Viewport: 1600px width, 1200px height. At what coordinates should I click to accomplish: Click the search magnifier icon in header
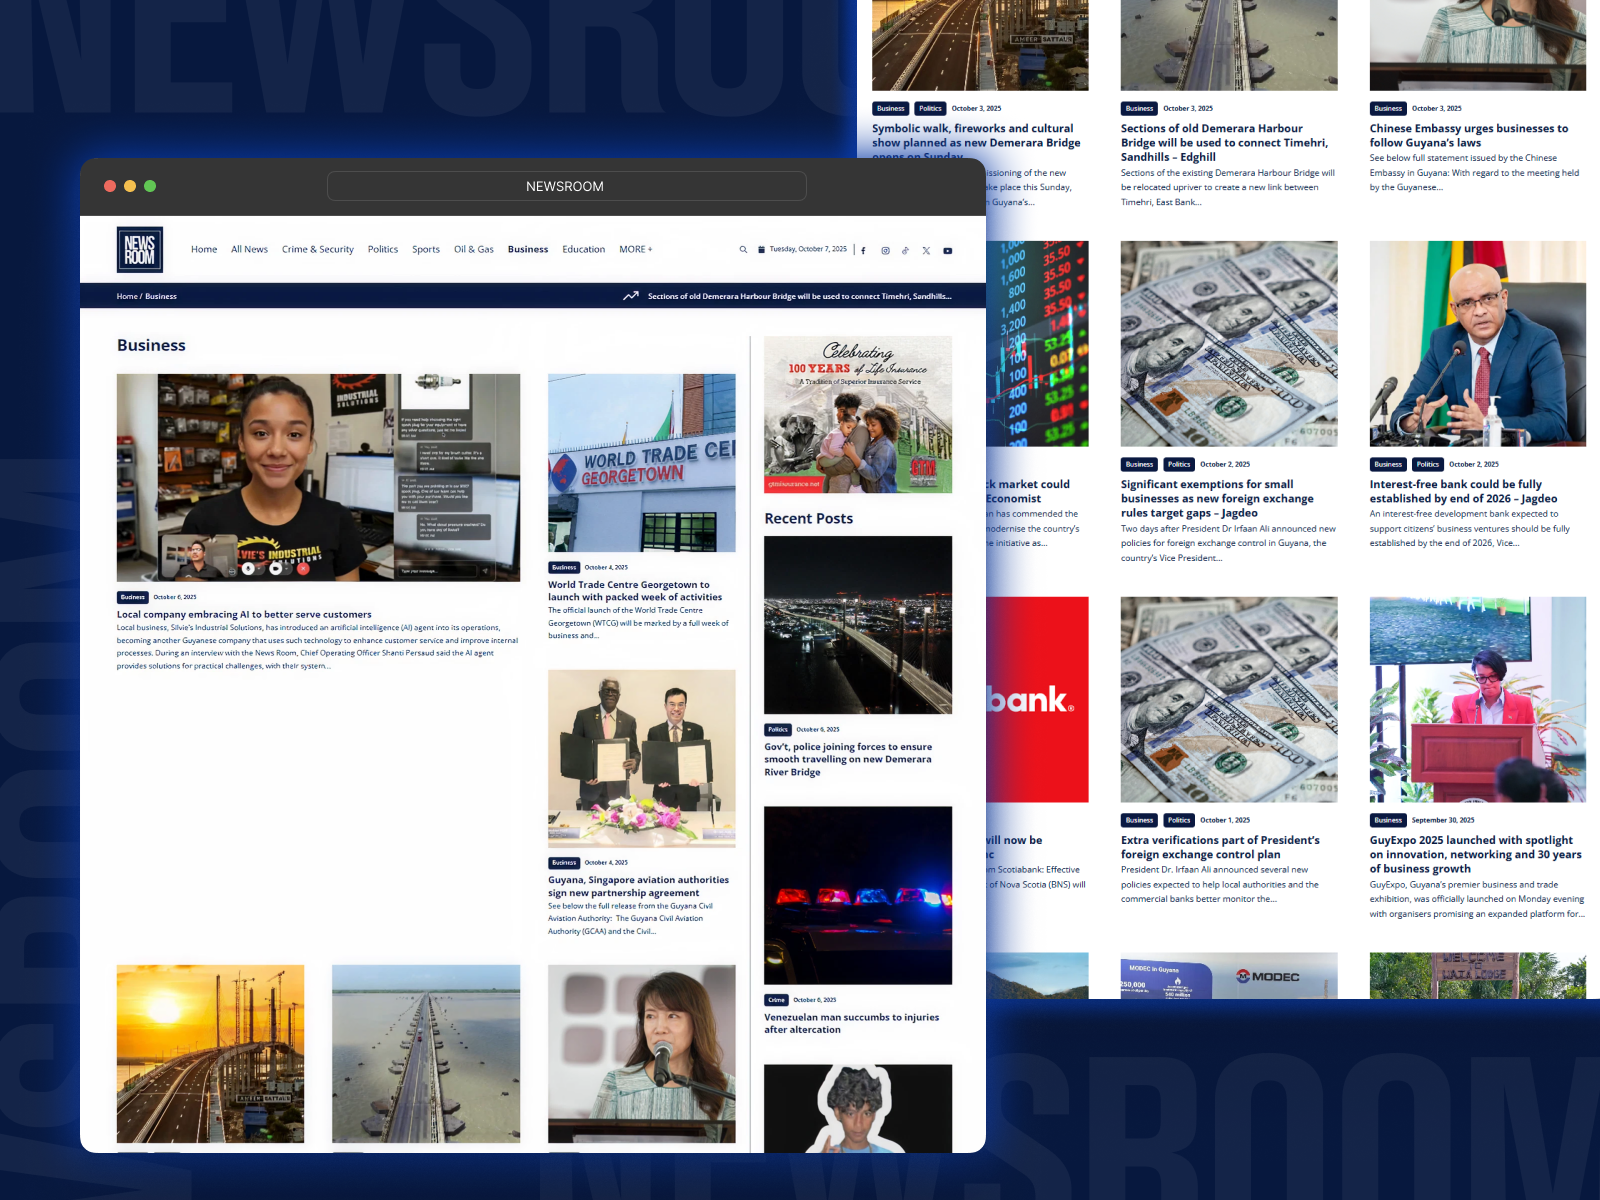point(743,250)
